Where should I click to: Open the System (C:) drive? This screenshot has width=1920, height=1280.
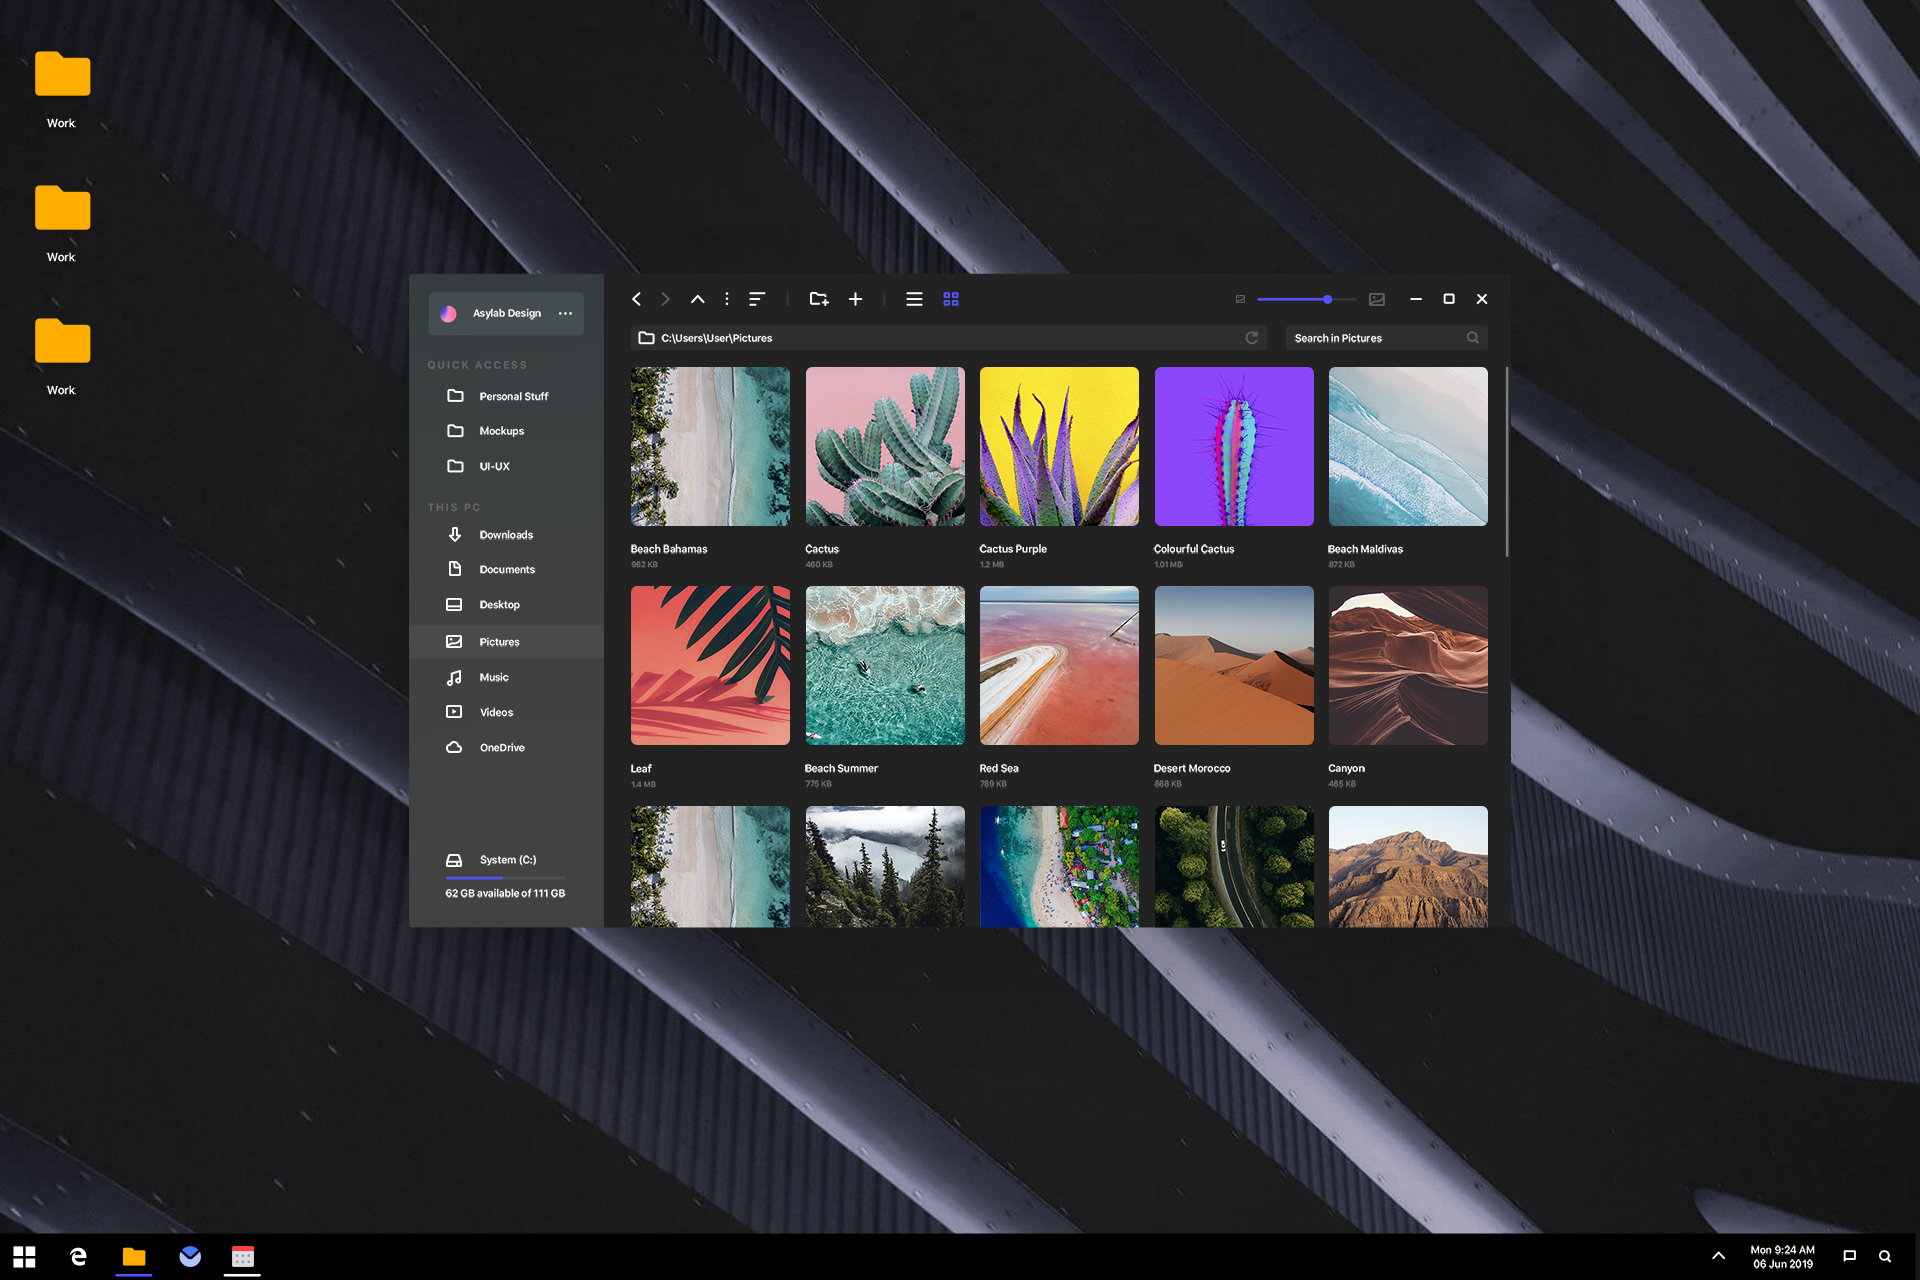point(507,860)
